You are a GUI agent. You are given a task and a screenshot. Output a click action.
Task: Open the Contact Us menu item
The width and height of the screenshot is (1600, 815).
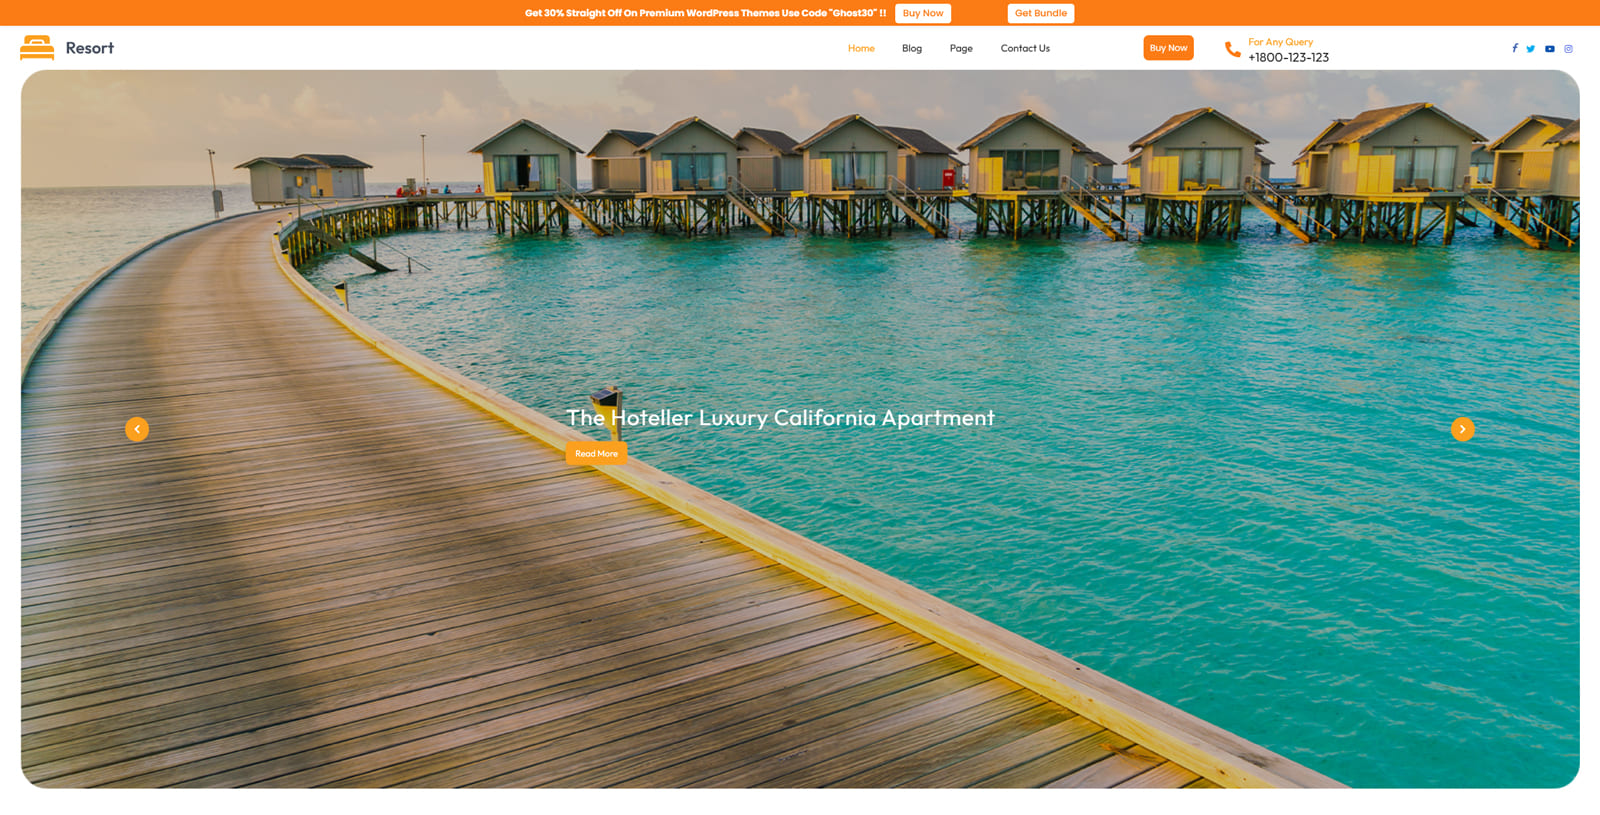point(1025,48)
